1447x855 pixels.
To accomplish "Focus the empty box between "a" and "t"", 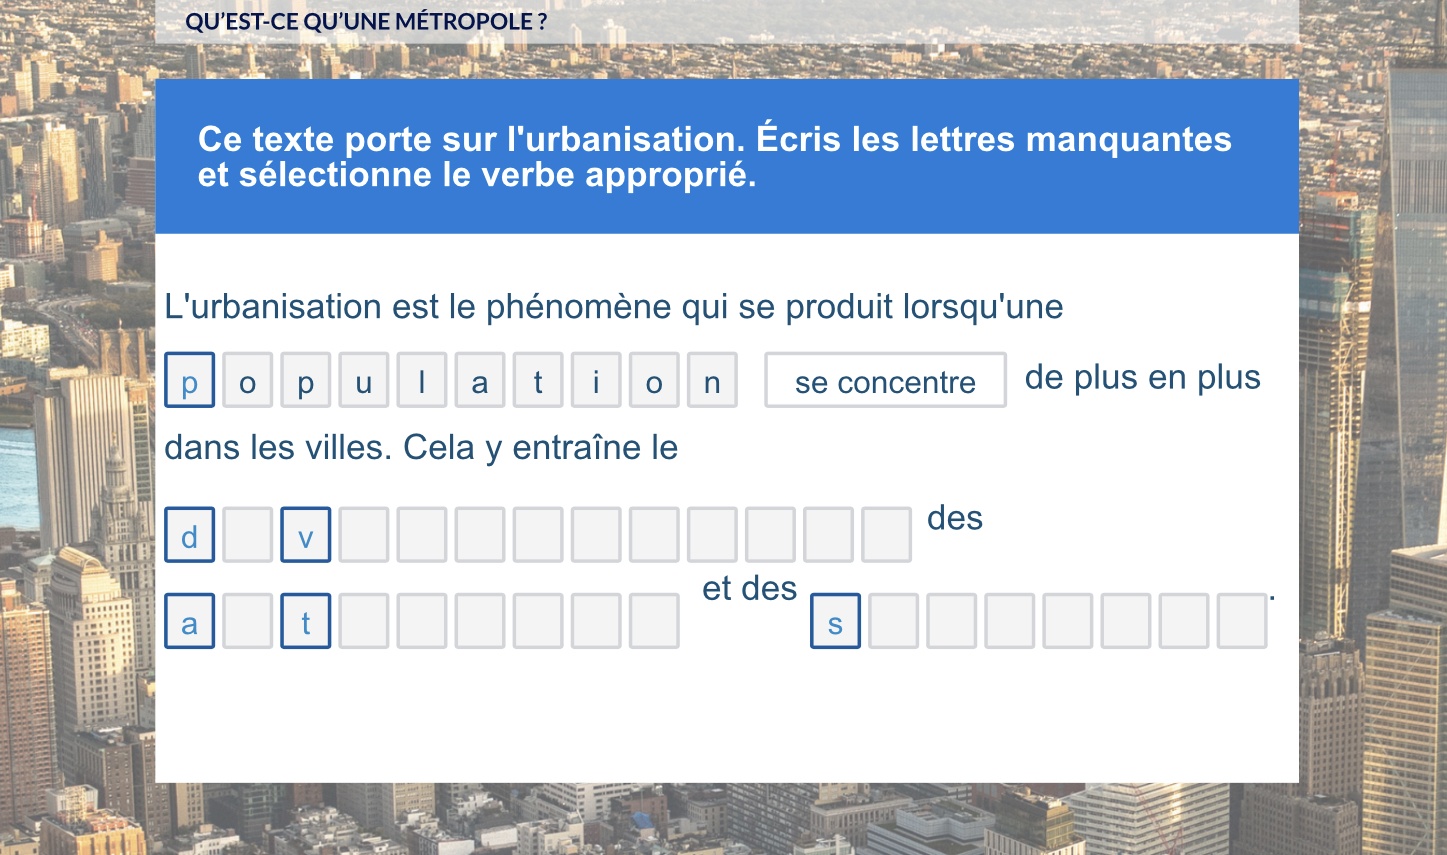I will pos(248,622).
